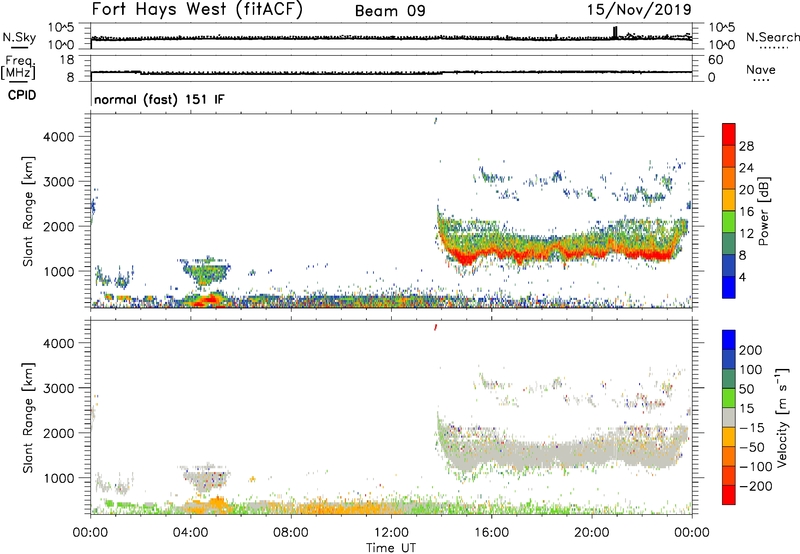Click the '12:00' time tick label
Screen dimensions: 800x554
[x=391, y=533]
